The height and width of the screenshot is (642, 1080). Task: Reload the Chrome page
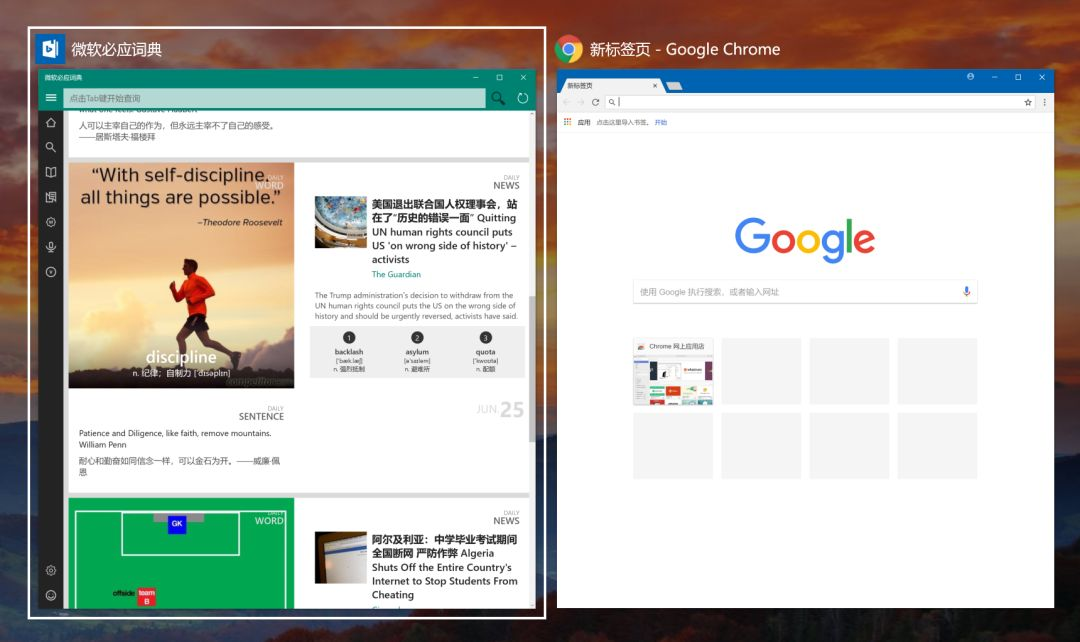click(x=595, y=102)
